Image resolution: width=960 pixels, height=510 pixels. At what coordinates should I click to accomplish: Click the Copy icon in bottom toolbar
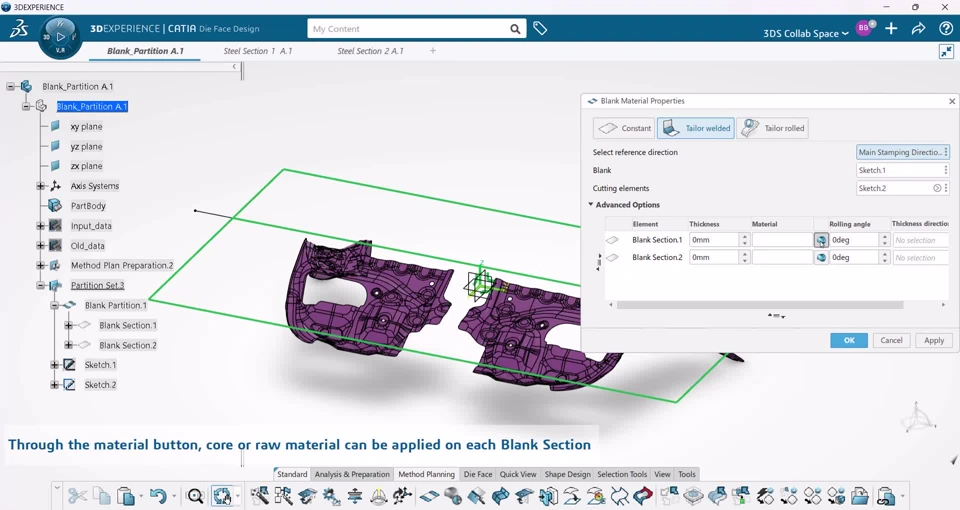[x=101, y=495]
